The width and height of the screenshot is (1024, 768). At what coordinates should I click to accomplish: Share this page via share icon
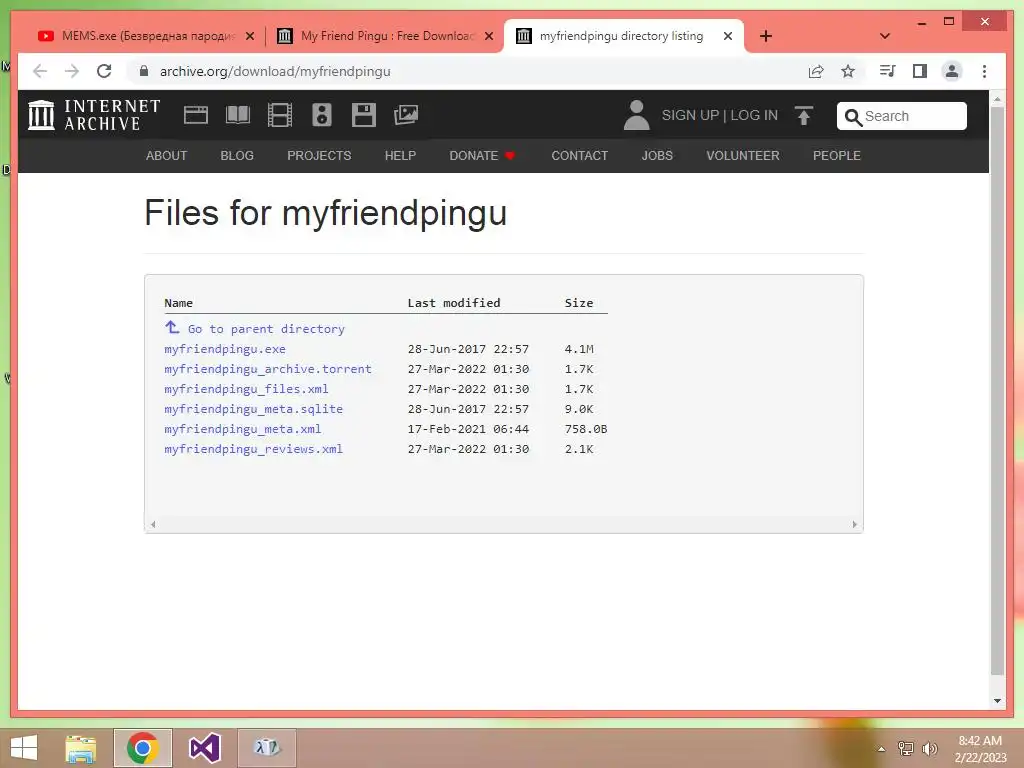(x=816, y=71)
